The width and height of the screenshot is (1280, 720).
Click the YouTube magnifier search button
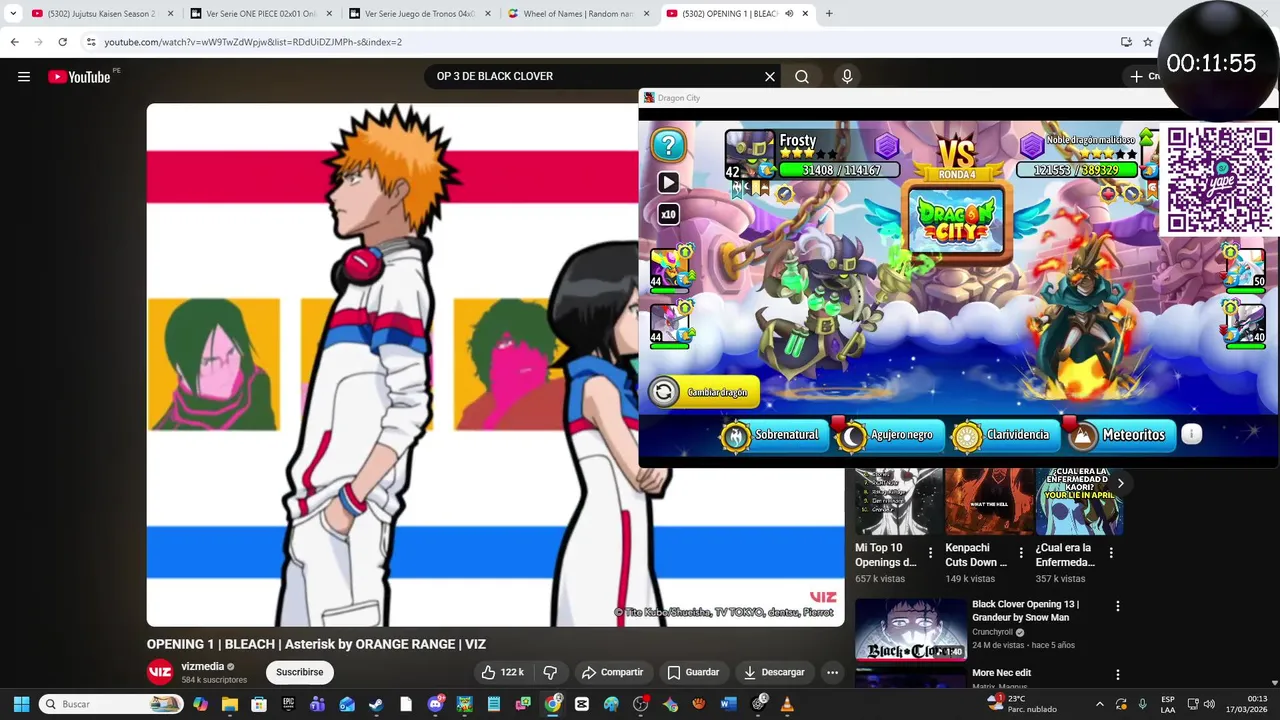pyautogui.click(x=802, y=77)
